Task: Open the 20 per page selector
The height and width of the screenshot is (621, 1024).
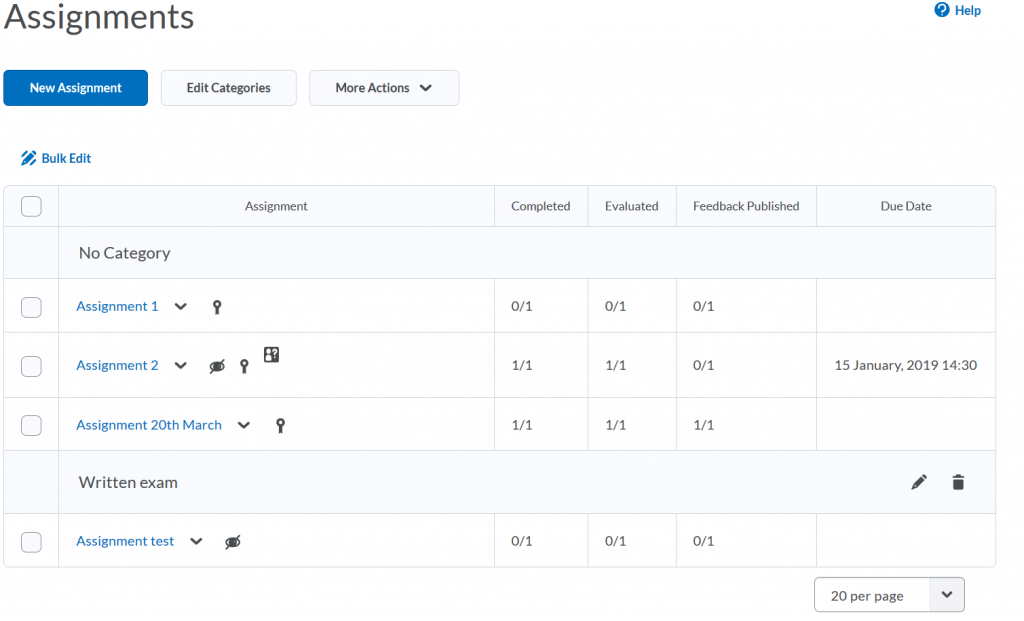Action: tap(888, 594)
